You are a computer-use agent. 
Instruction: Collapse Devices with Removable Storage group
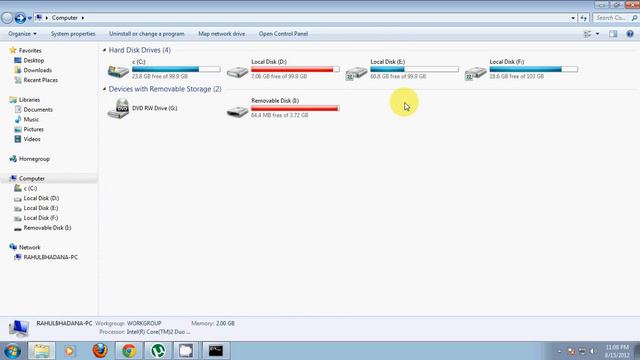point(104,89)
